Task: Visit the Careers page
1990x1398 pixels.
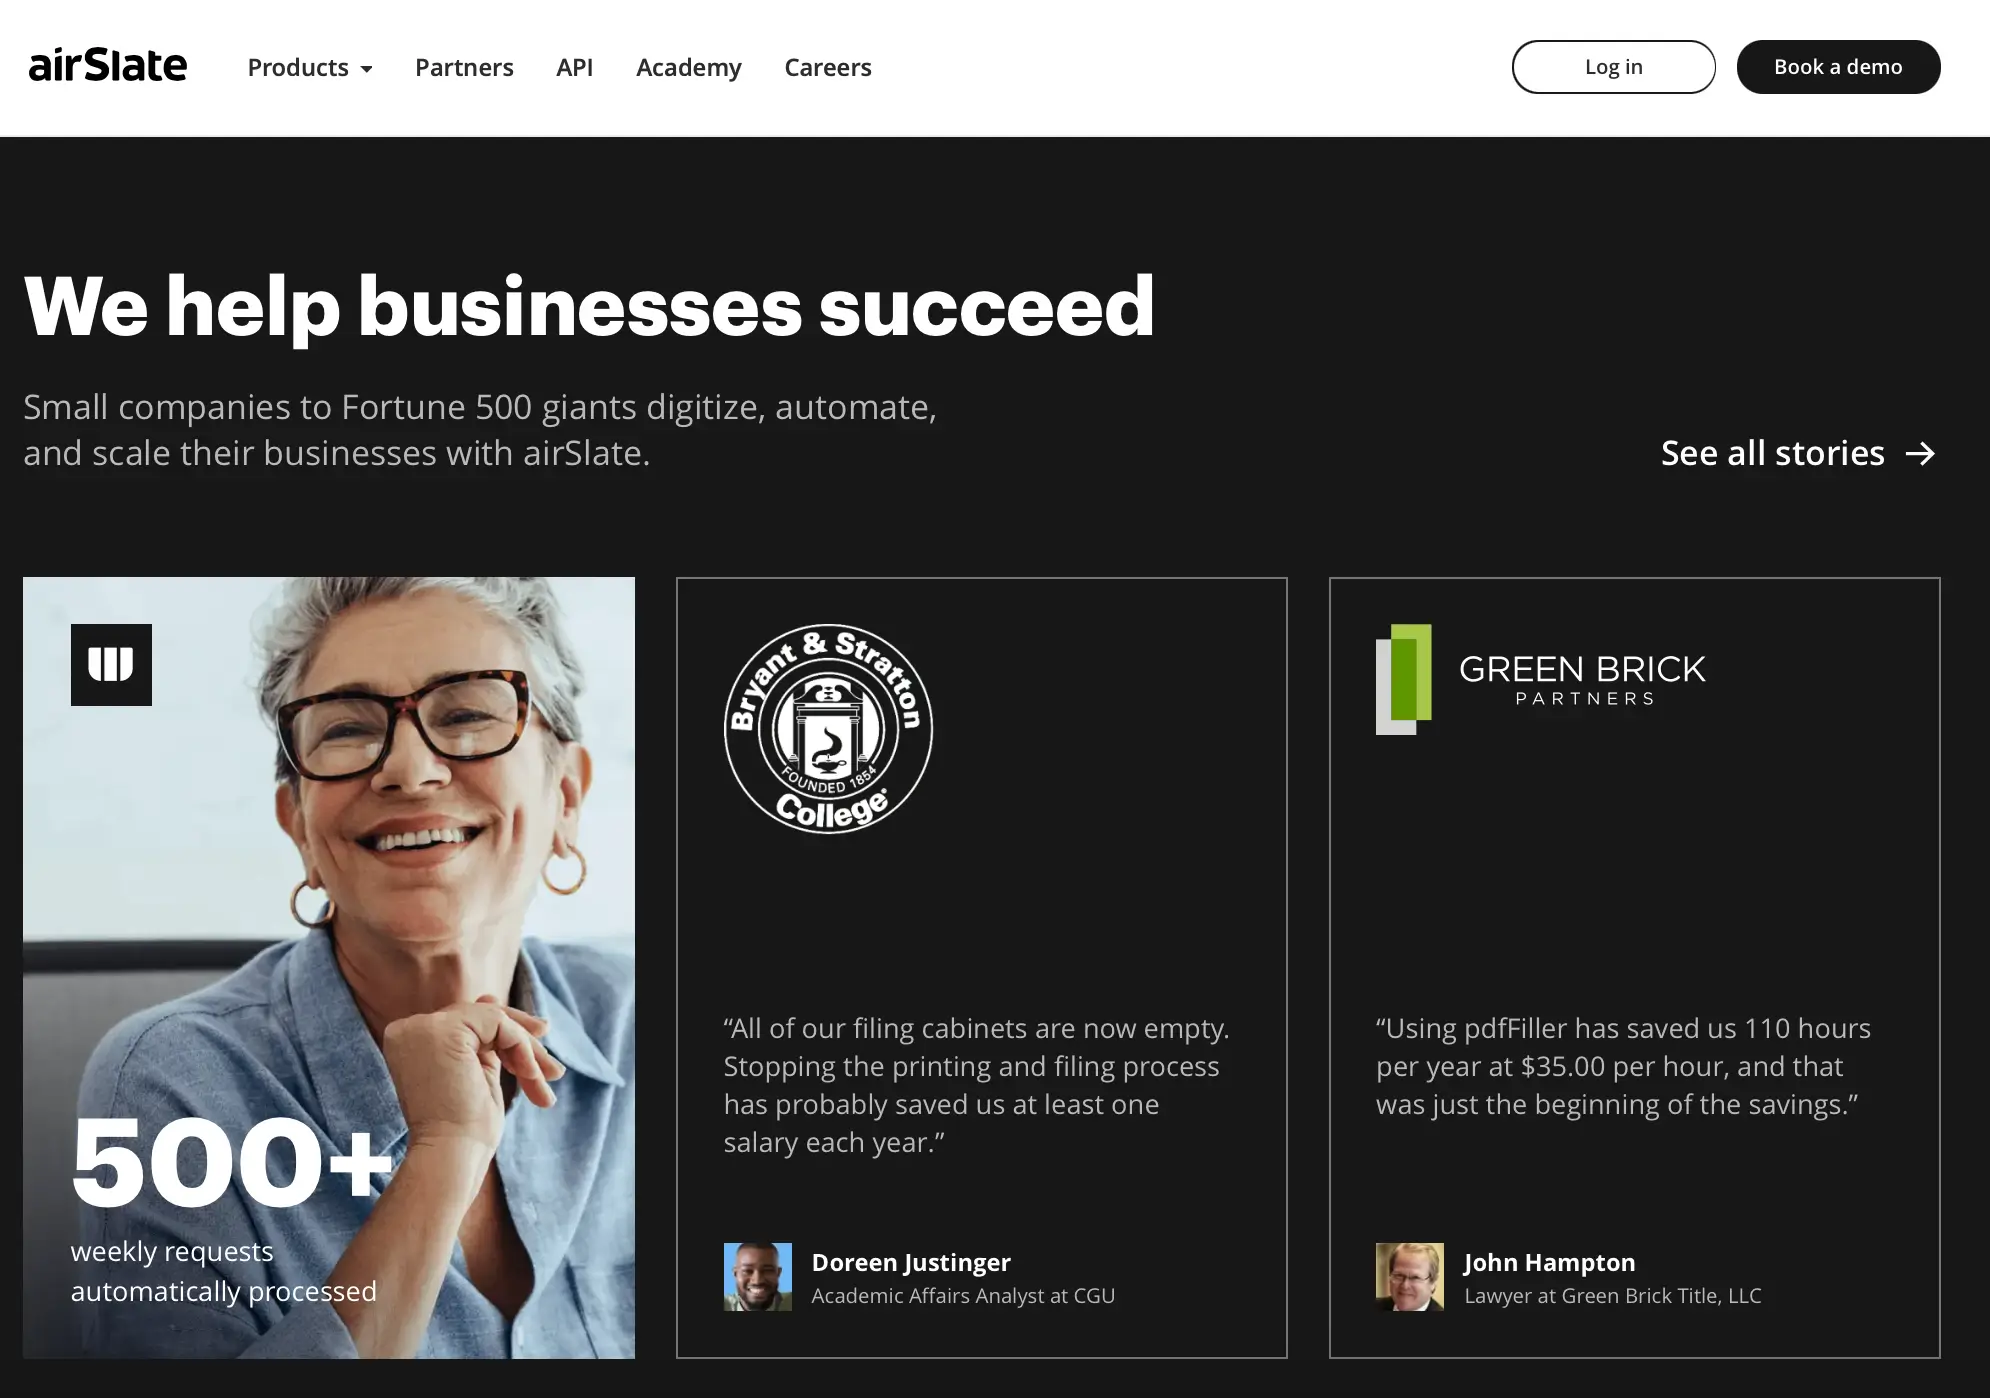Action: (827, 67)
